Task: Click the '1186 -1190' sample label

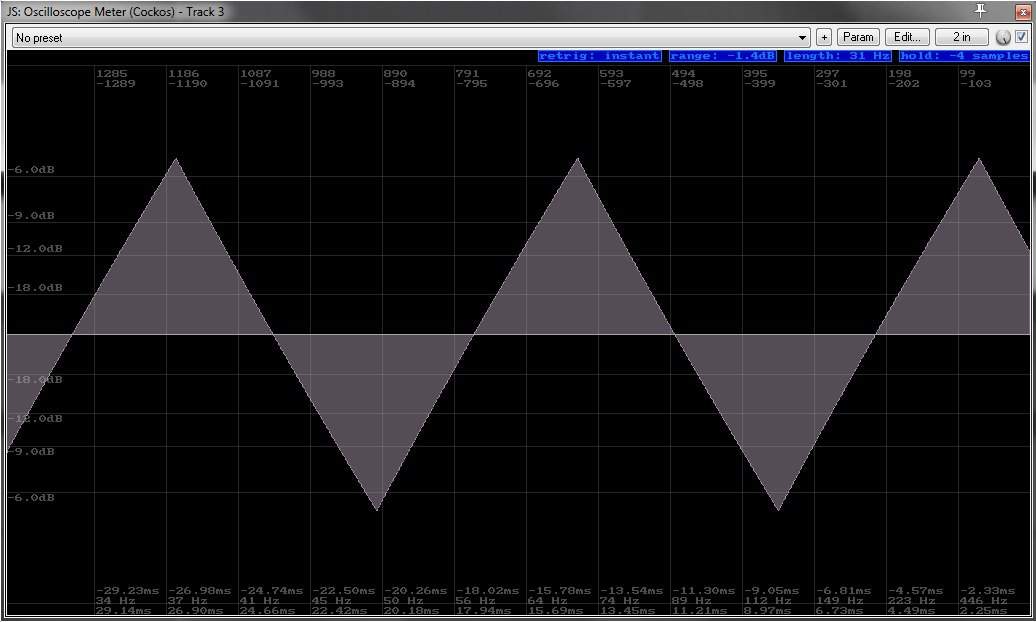Action: point(188,79)
